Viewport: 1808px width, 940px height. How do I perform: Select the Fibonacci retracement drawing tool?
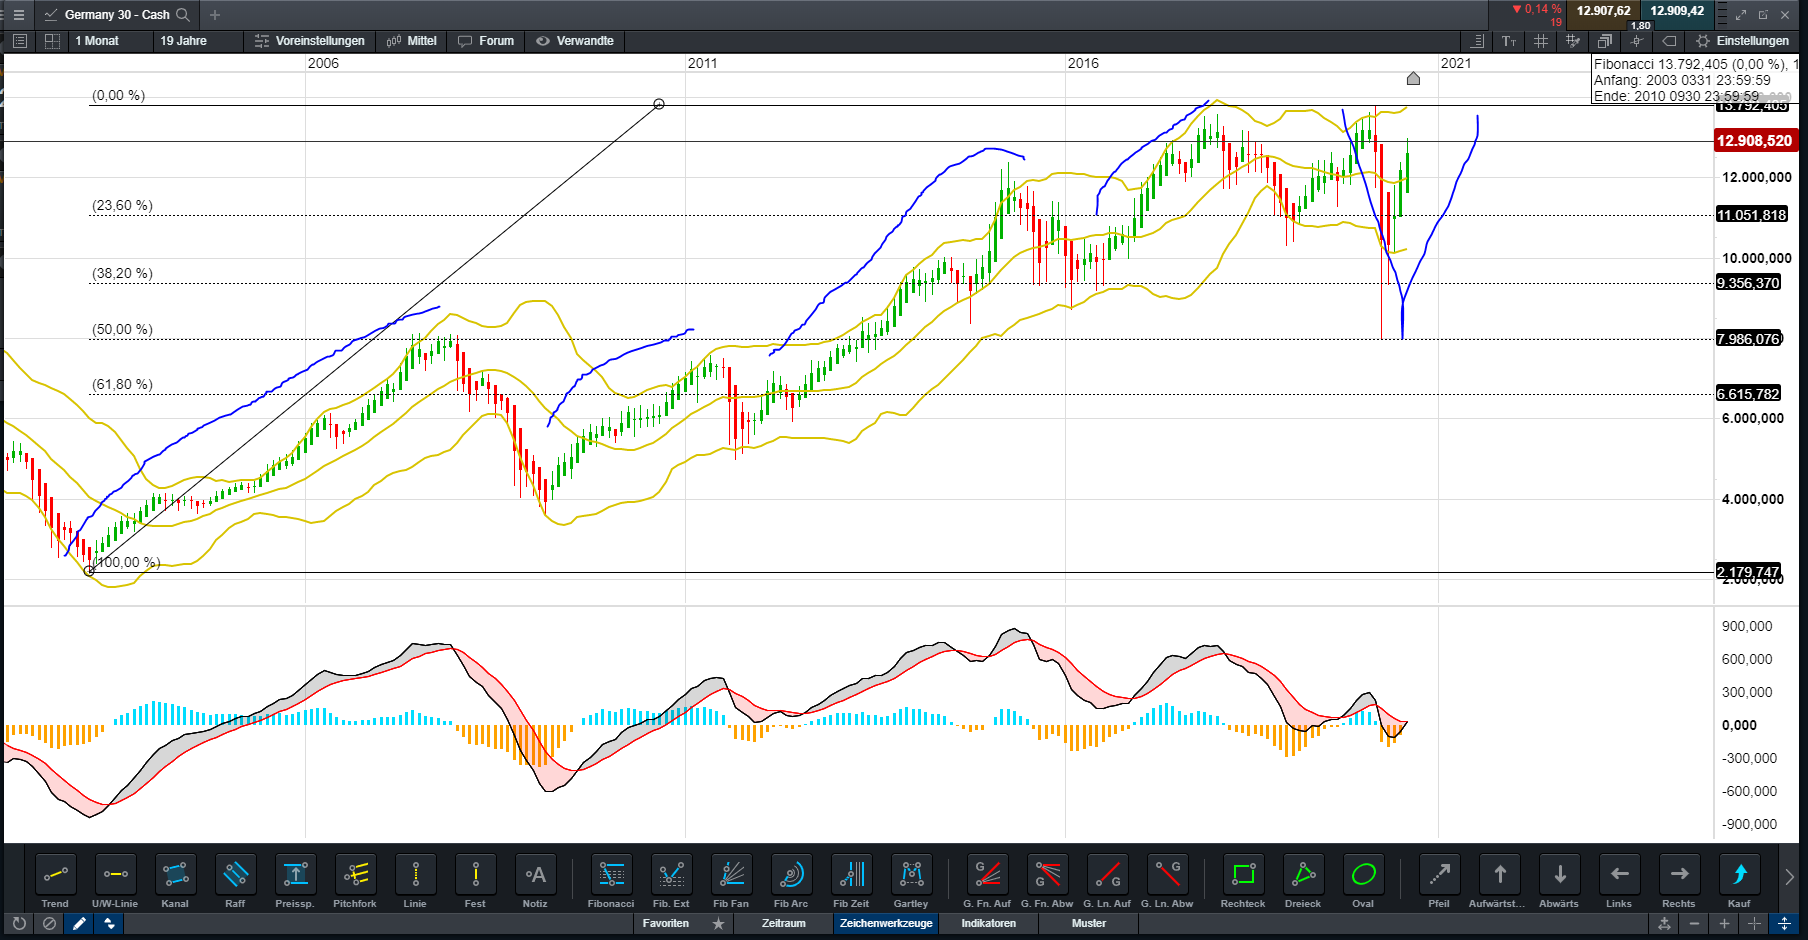610,880
